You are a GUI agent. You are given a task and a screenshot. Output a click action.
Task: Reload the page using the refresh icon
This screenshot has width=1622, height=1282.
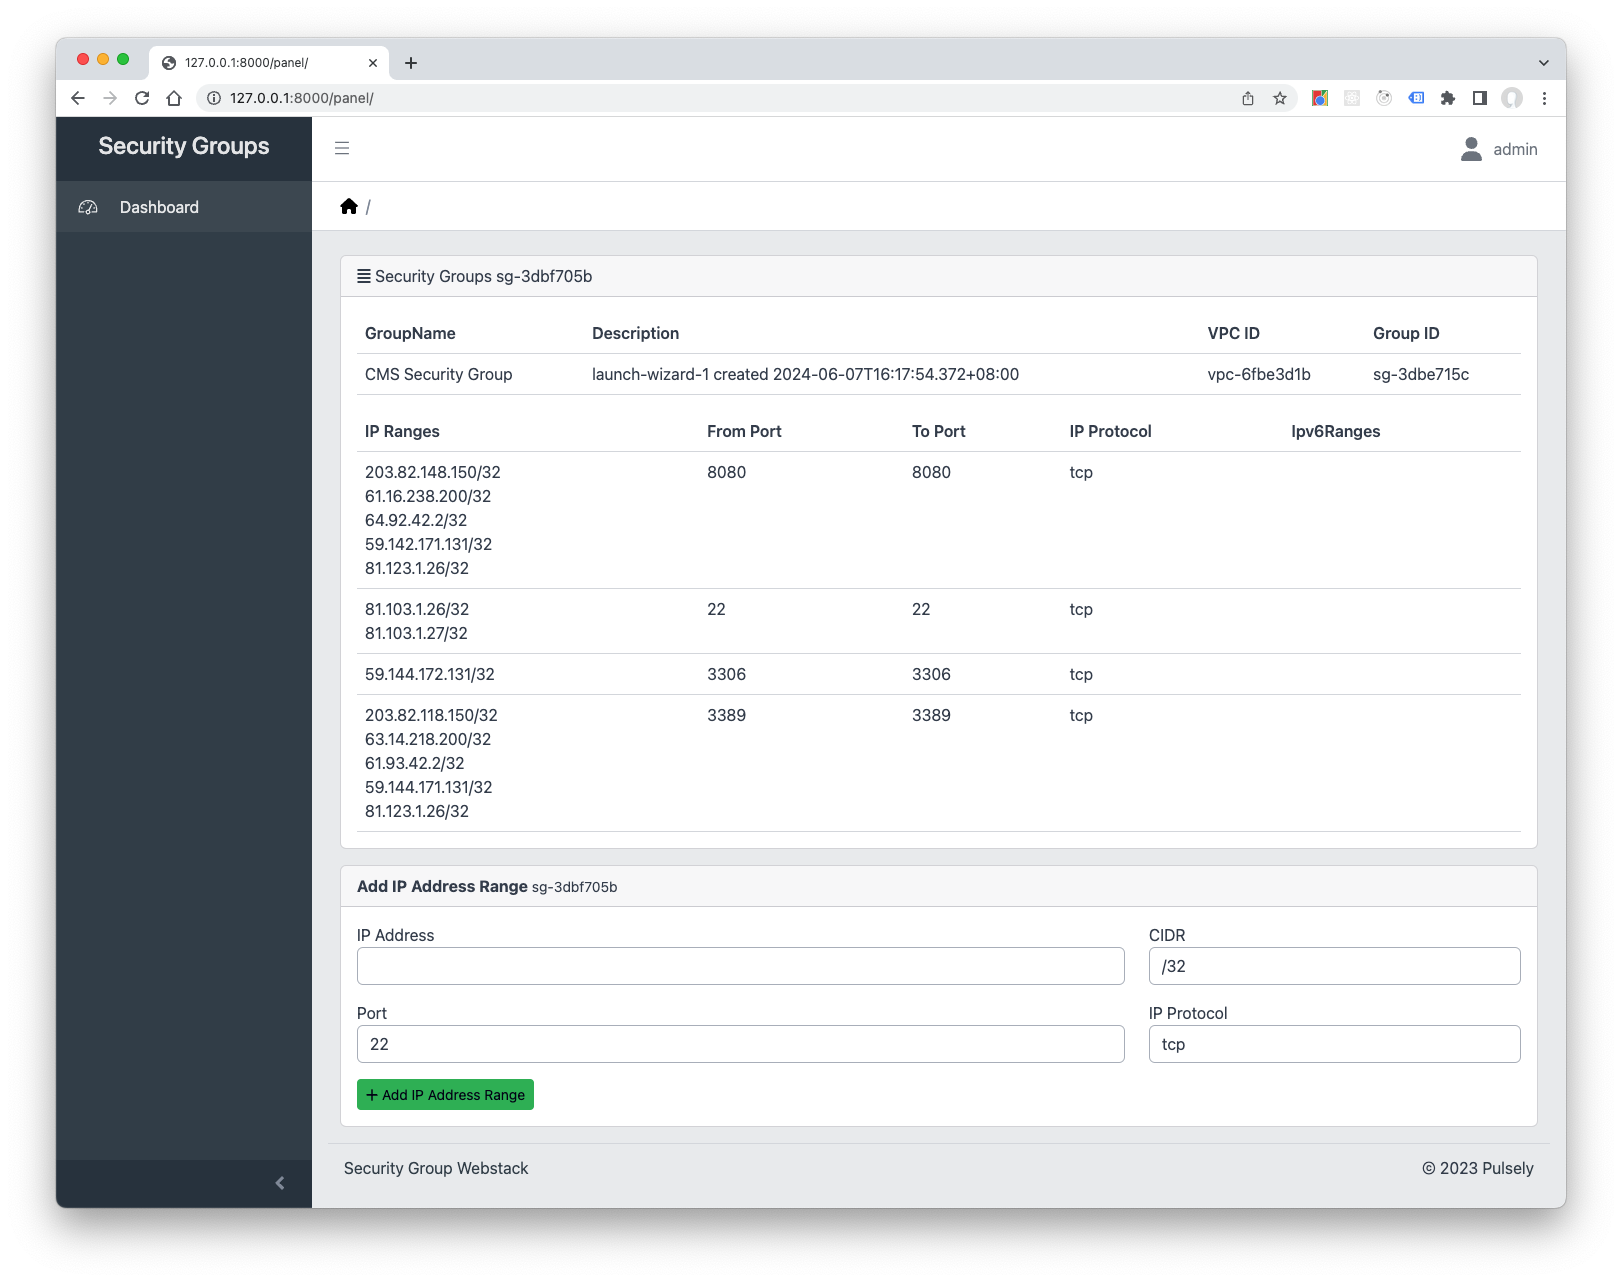(x=141, y=98)
